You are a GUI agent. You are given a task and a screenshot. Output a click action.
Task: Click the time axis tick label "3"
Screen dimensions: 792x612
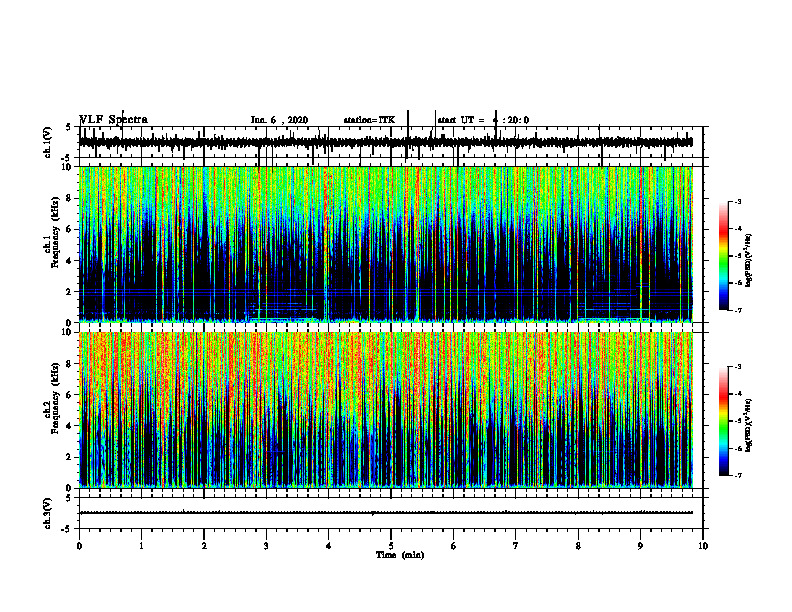(x=266, y=546)
